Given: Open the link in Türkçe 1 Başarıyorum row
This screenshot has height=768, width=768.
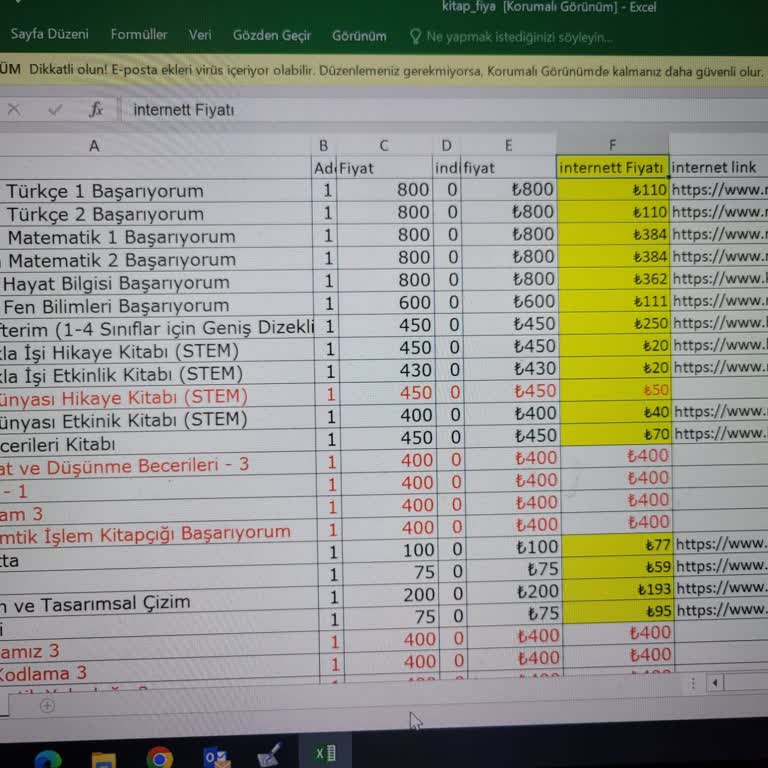Looking at the screenshot, I should pos(718,189).
